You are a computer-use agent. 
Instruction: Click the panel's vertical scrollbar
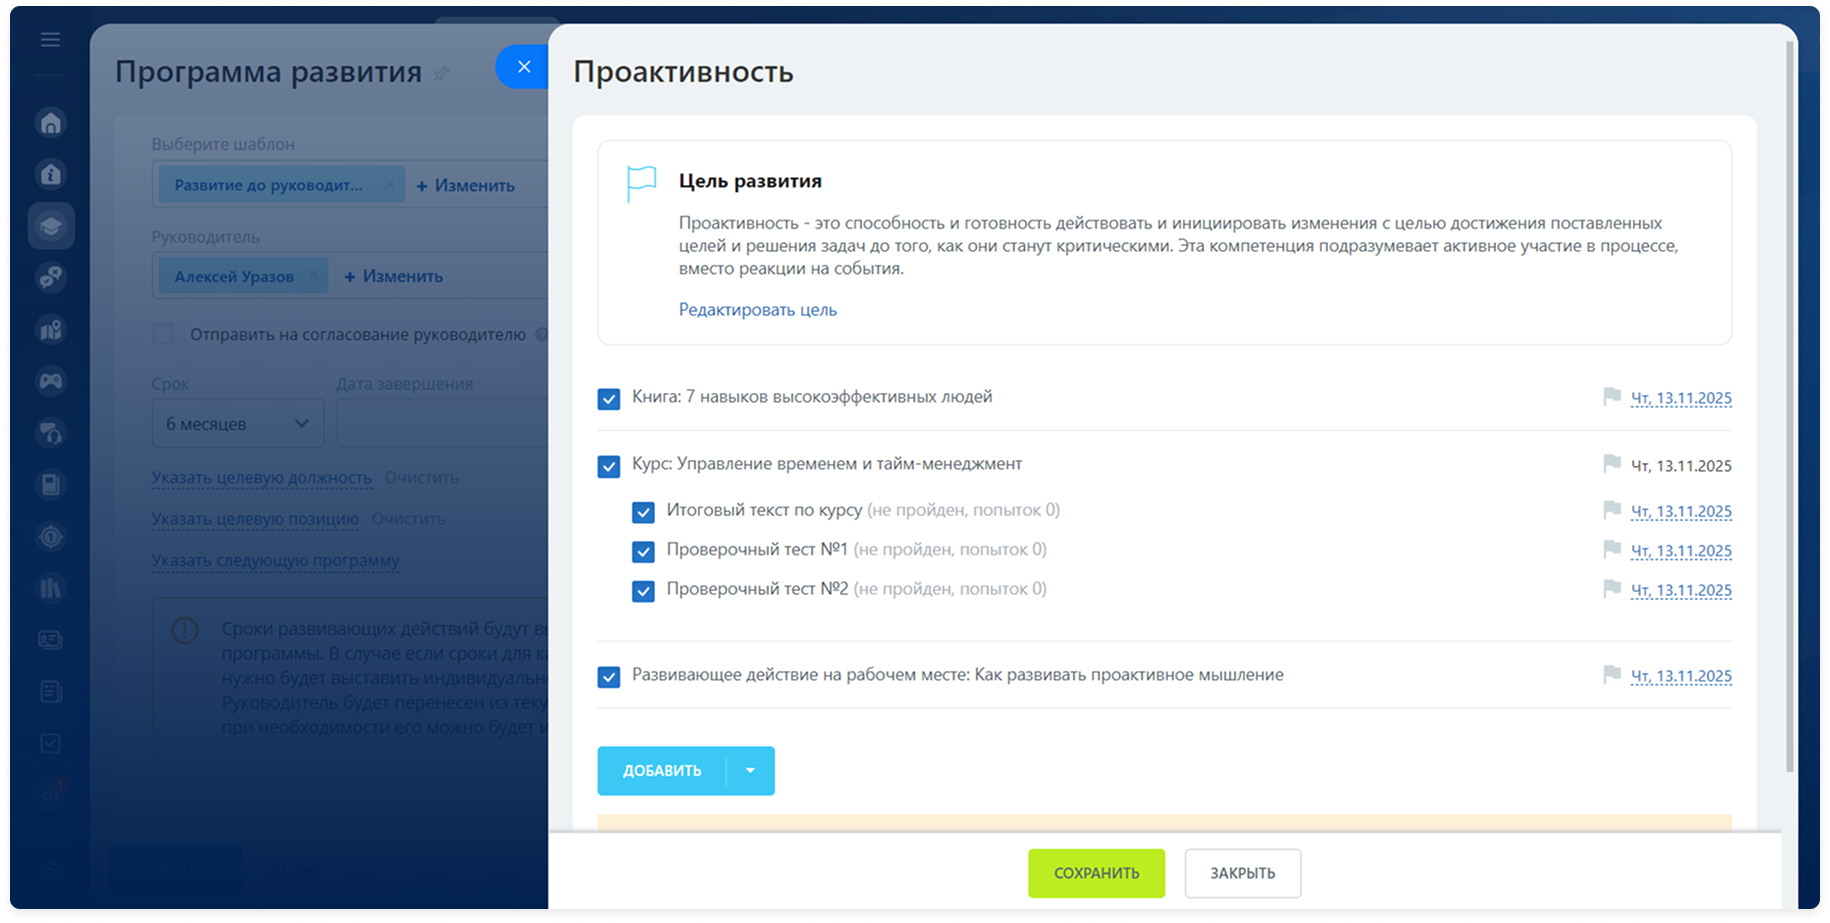pyautogui.click(x=1789, y=400)
